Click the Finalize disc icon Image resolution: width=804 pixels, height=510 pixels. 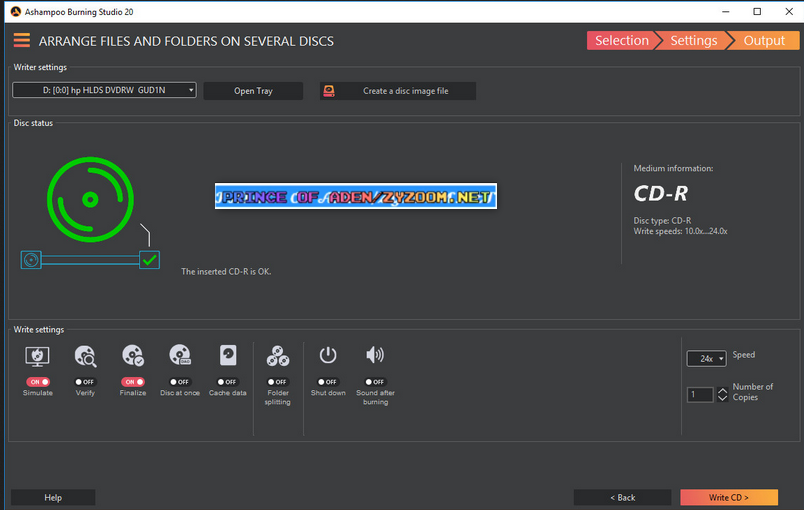coord(133,356)
